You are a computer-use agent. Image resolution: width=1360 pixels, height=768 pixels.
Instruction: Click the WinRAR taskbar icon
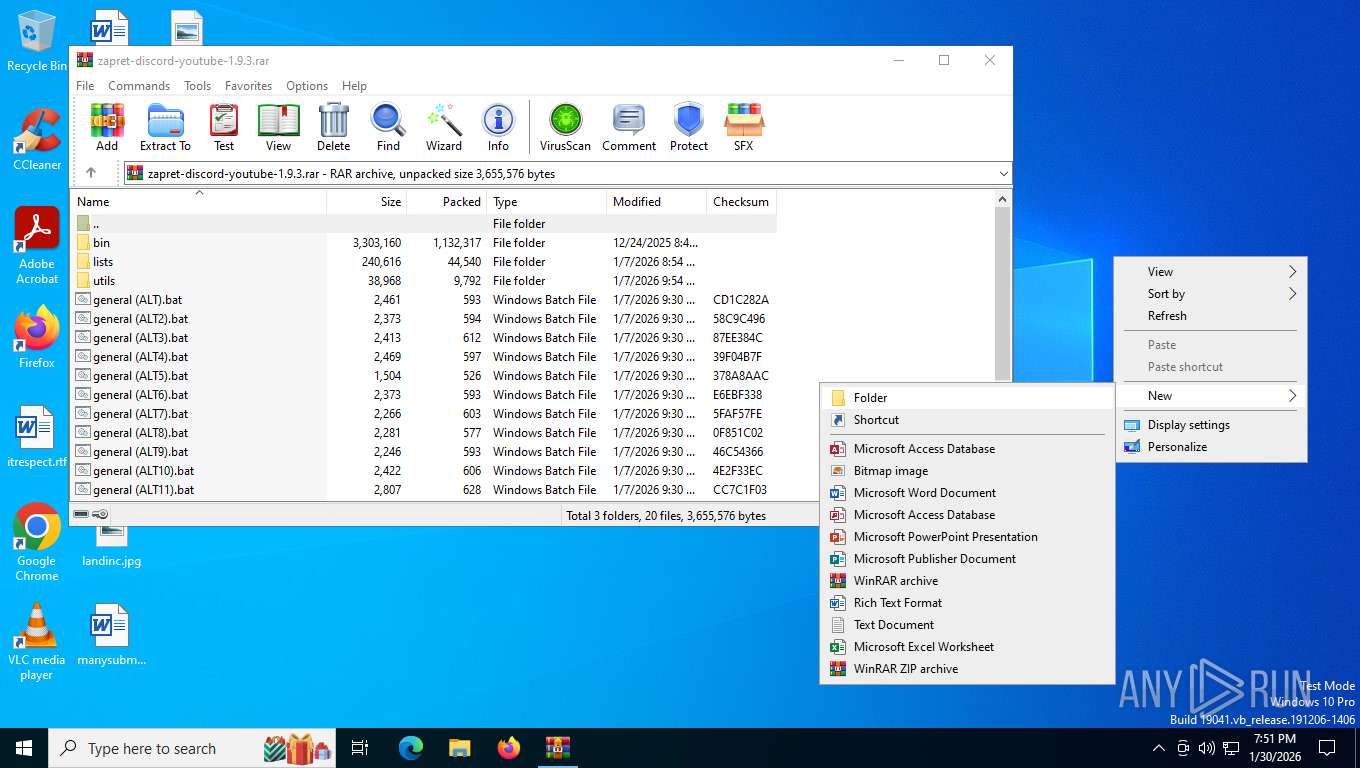558,748
